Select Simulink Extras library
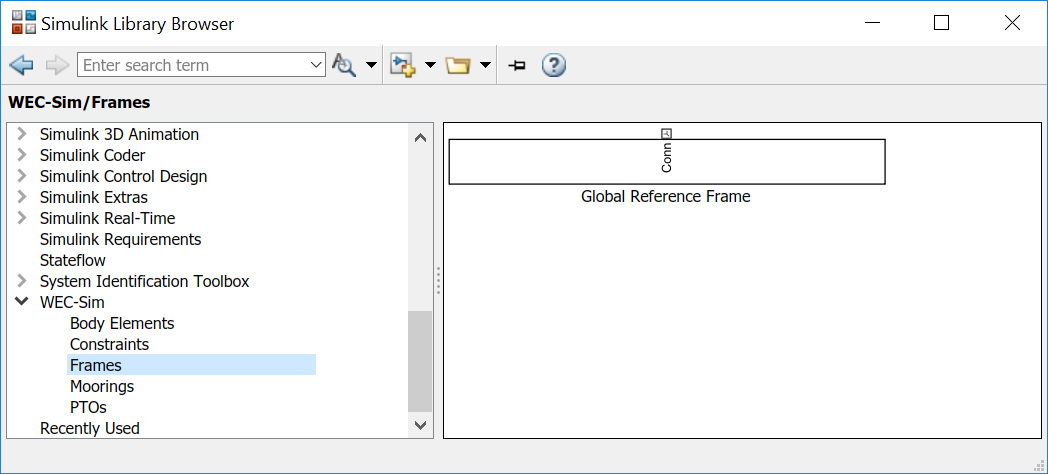 click(x=94, y=197)
